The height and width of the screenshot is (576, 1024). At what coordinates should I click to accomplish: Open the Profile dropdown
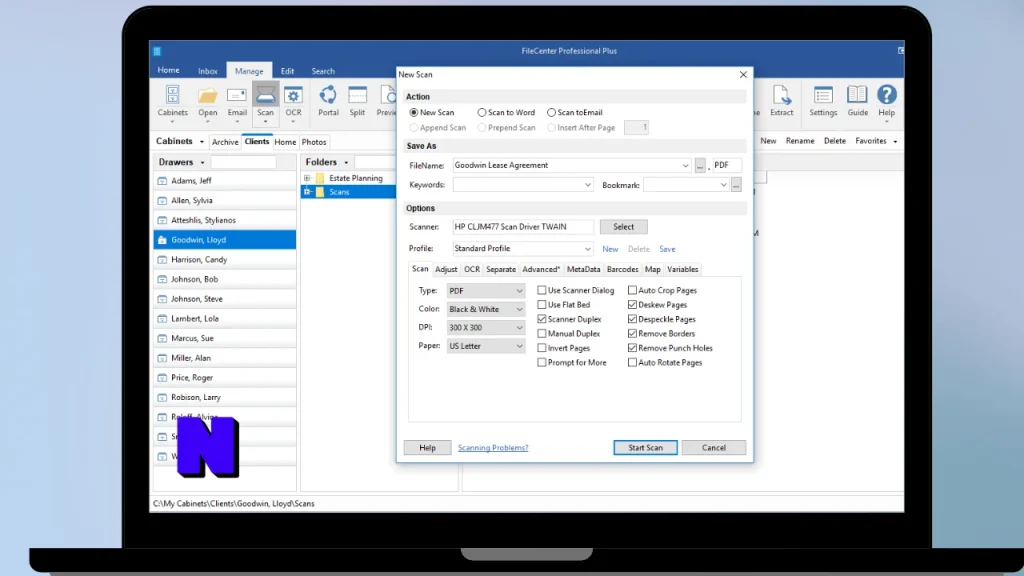coord(587,249)
